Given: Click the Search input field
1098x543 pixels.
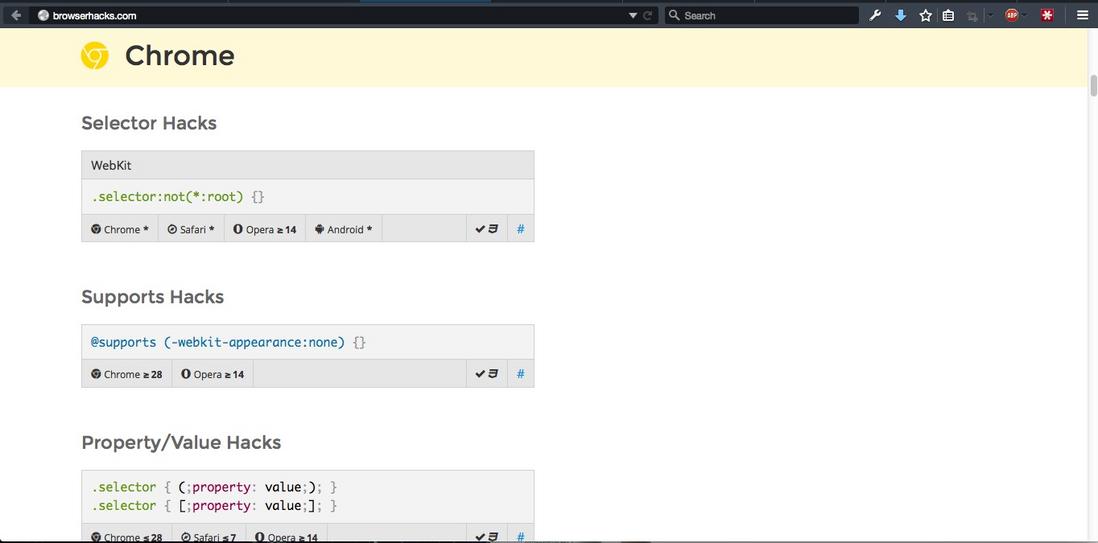Looking at the screenshot, I should [x=761, y=15].
